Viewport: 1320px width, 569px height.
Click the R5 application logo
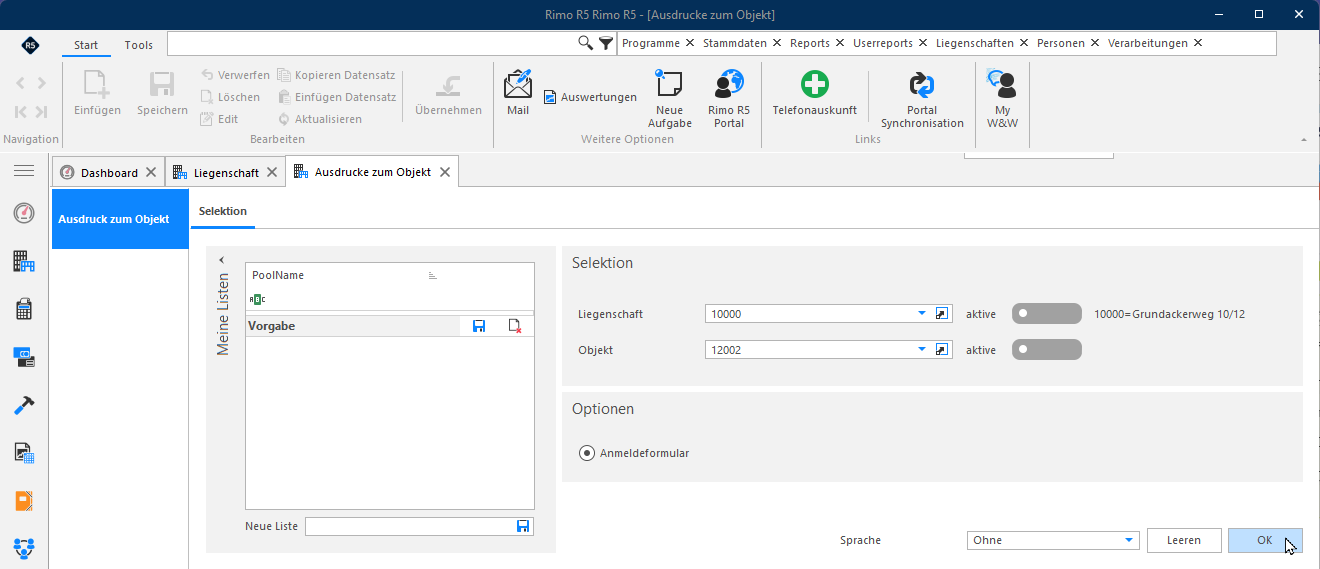pyautogui.click(x=30, y=45)
